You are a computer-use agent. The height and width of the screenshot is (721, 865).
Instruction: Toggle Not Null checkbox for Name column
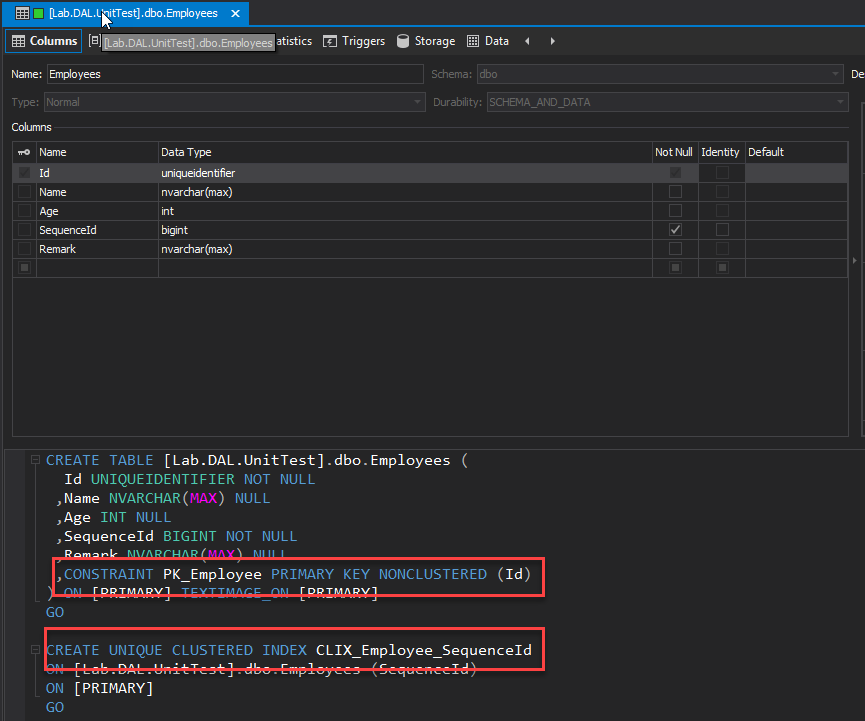pyautogui.click(x=675, y=192)
